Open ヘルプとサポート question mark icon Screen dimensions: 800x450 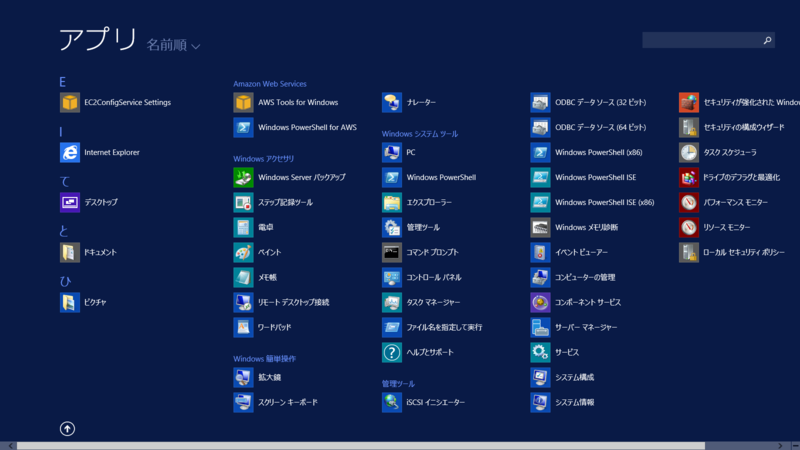pos(392,353)
